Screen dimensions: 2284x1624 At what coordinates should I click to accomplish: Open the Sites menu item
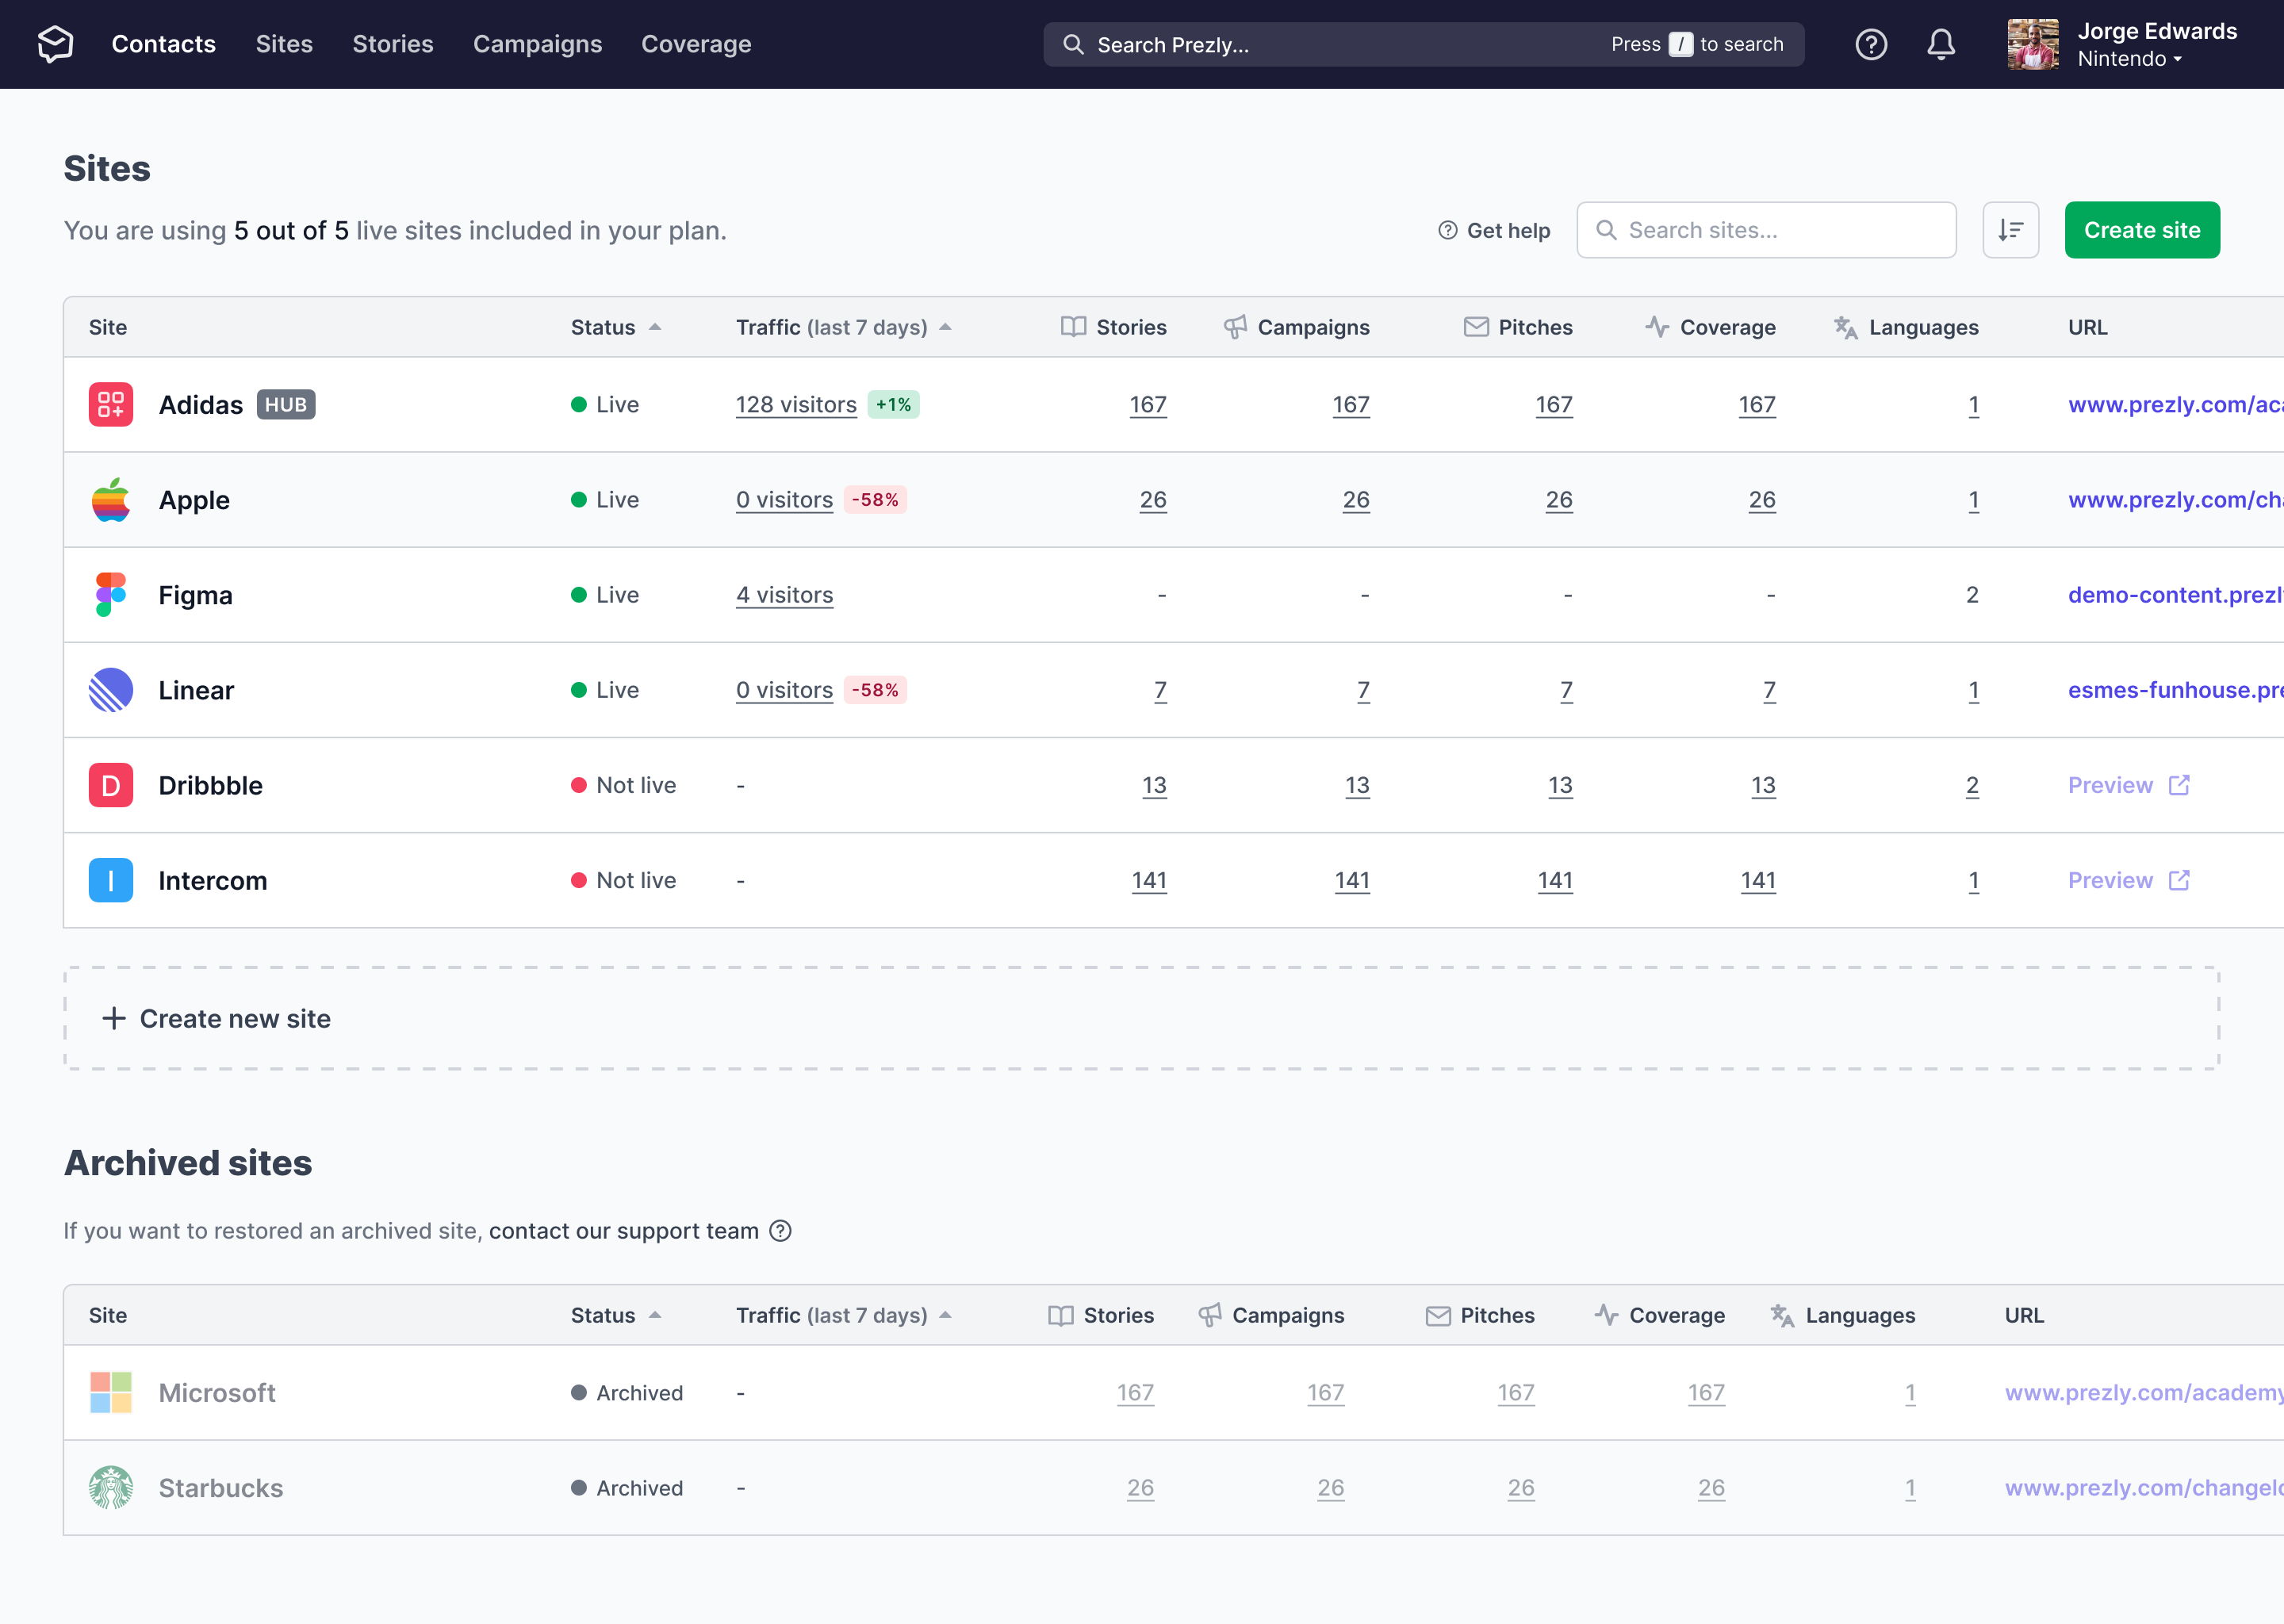284,44
